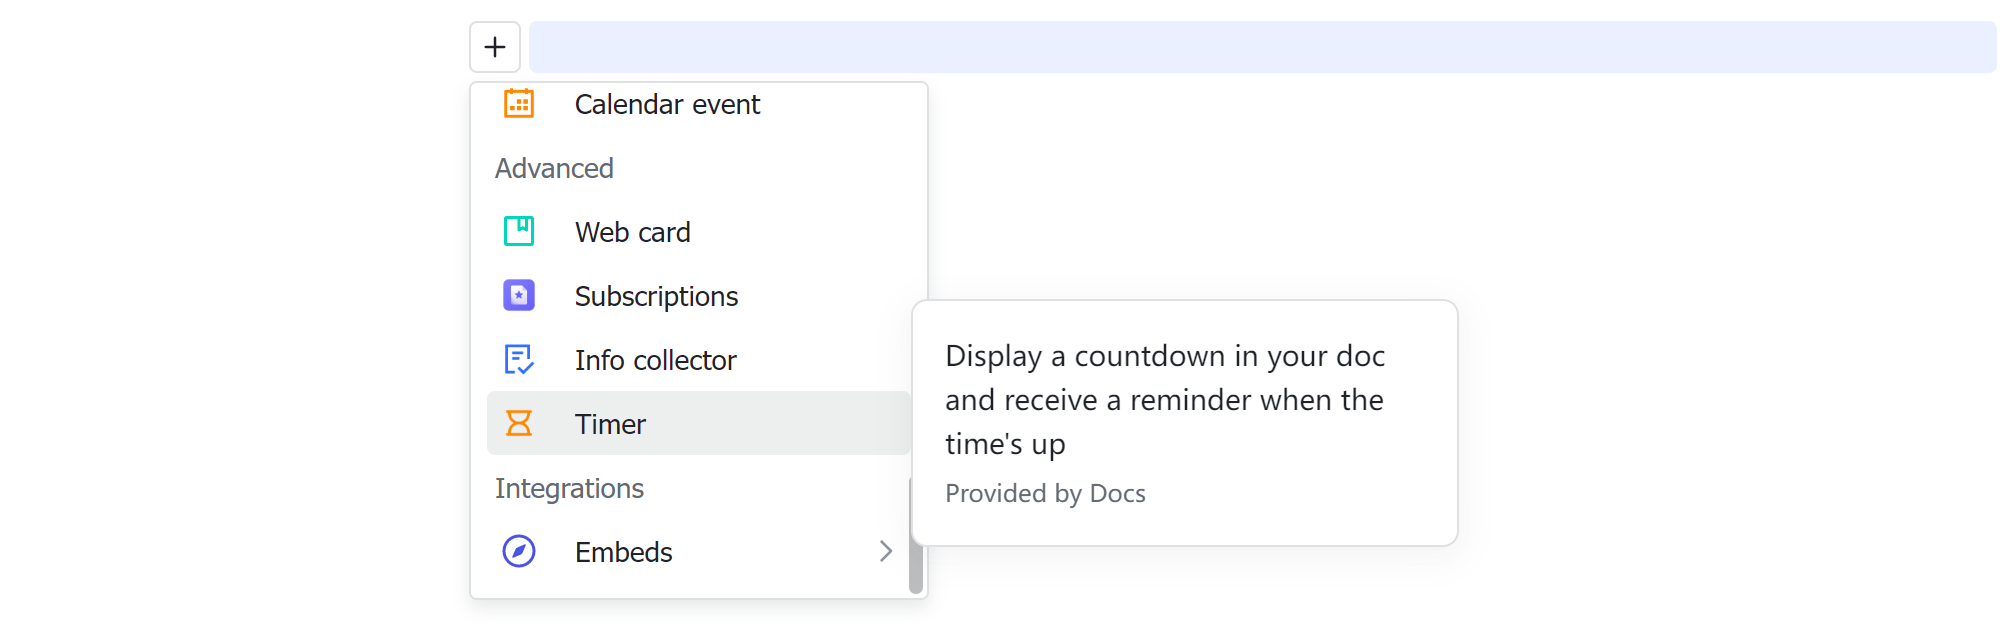This screenshot has width=2000, height=624.
Task: Click the Integrations section header
Action: tap(569, 488)
